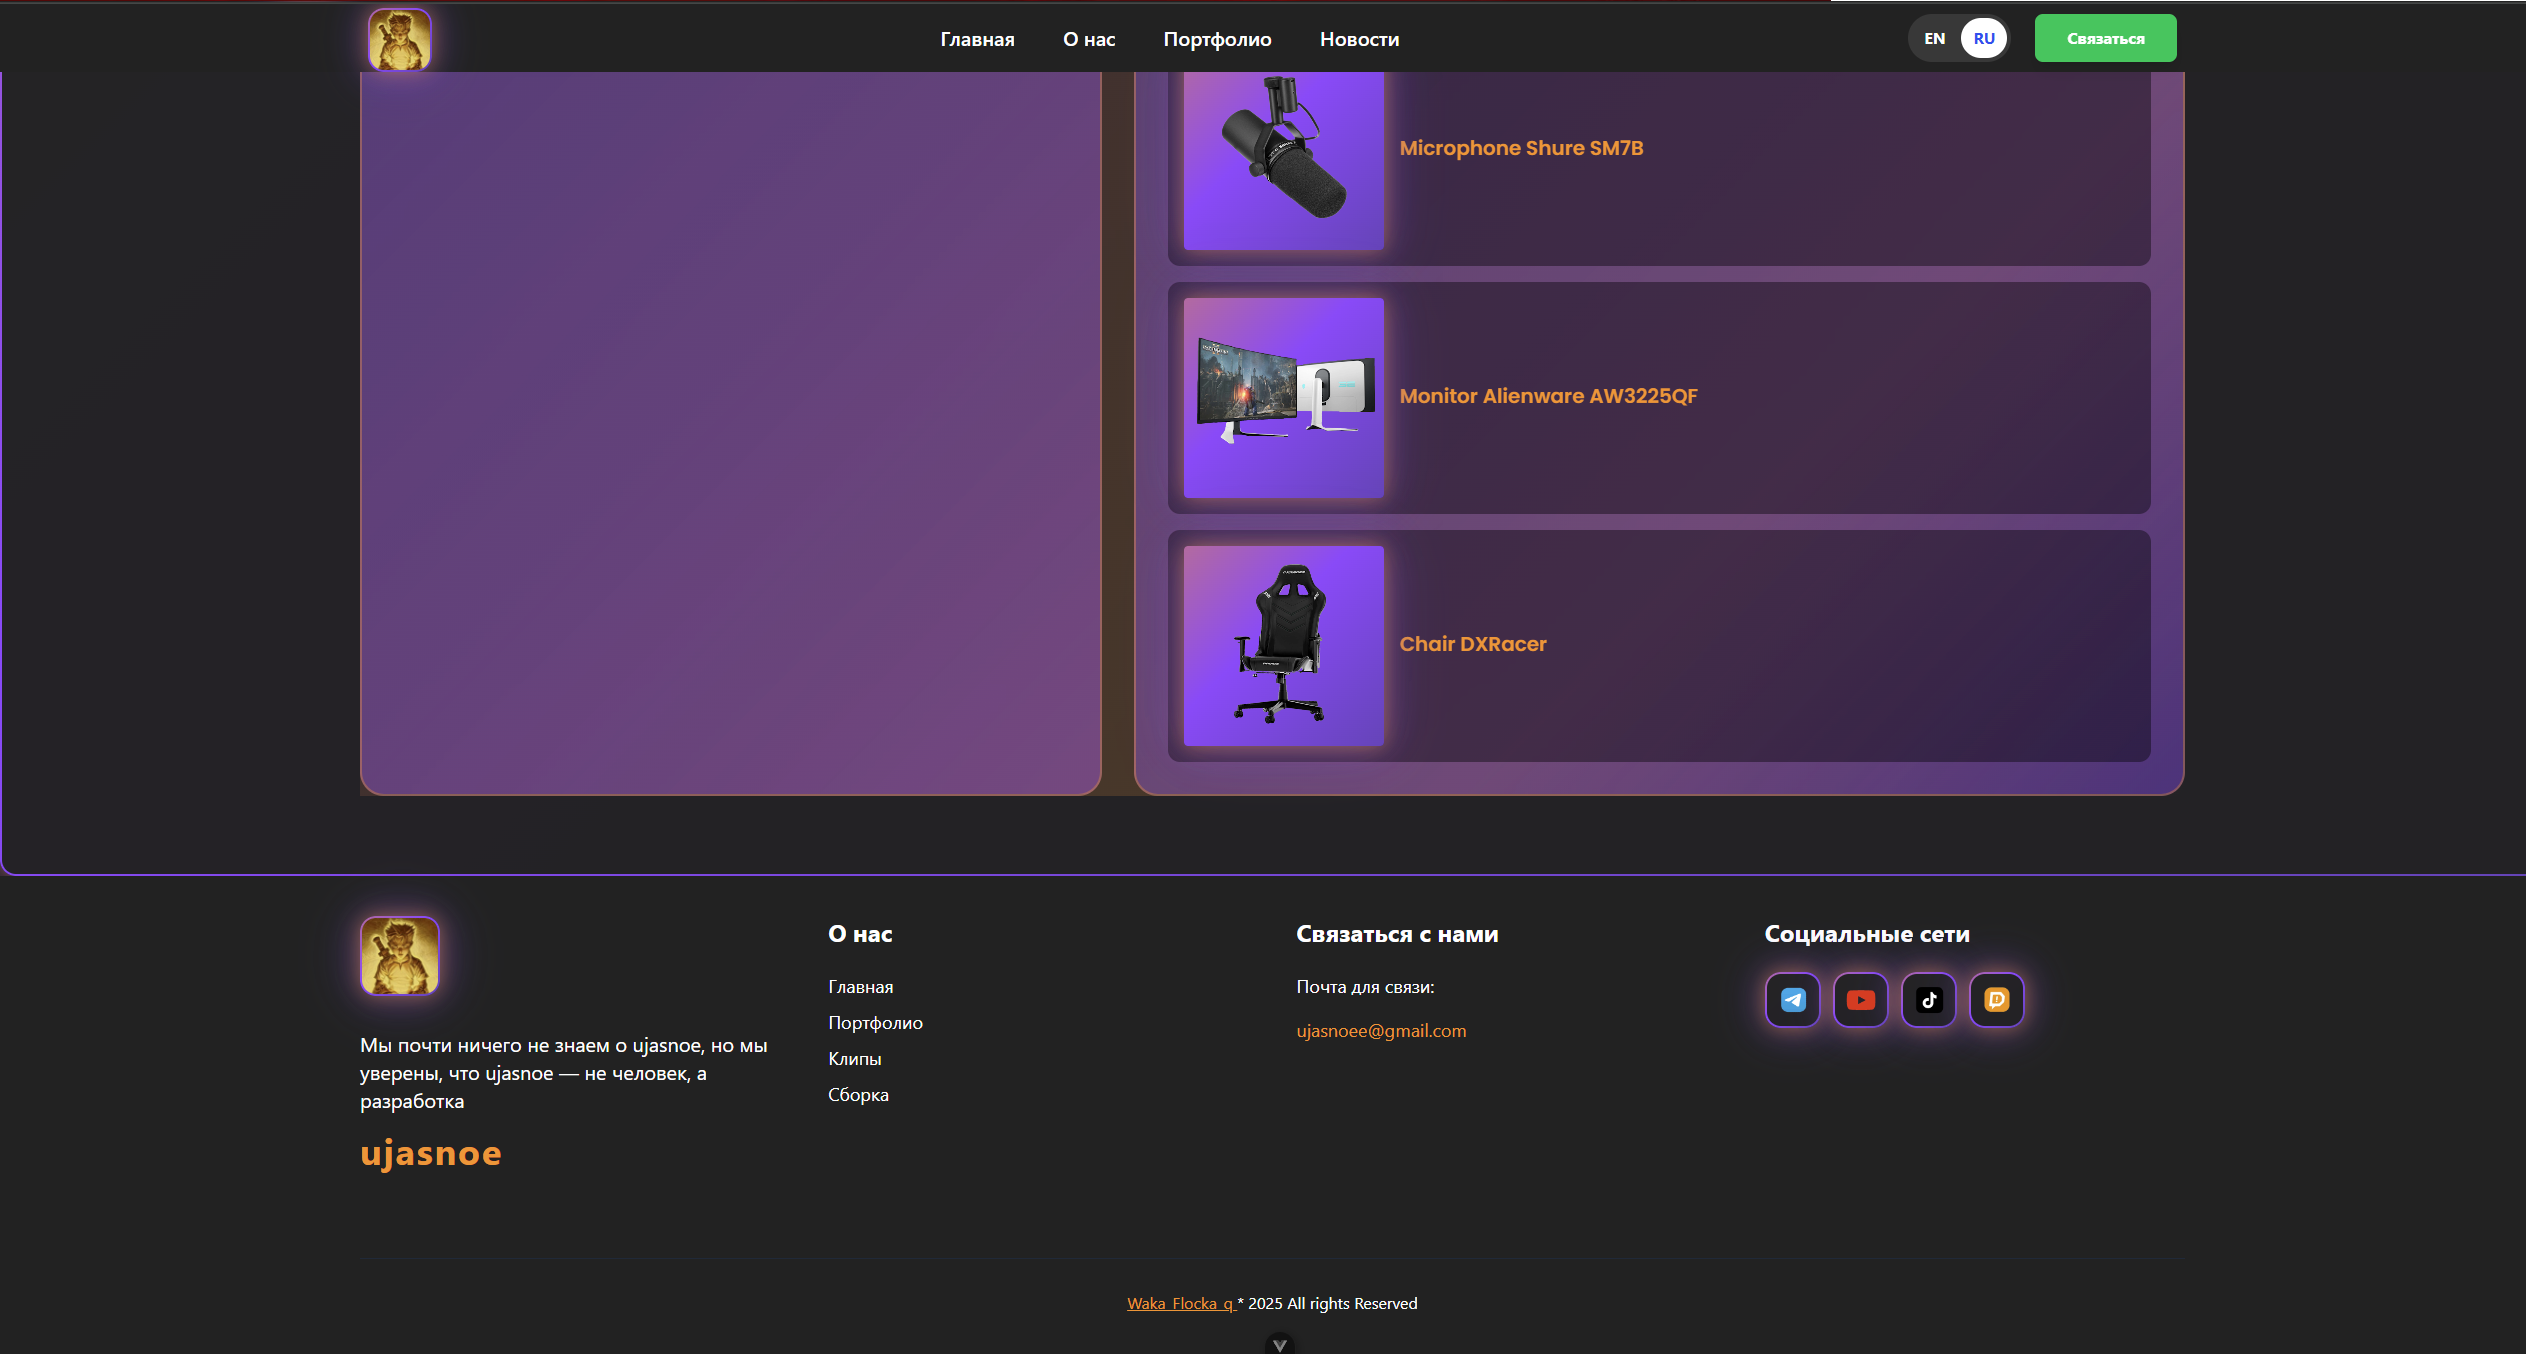The image size is (2526, 1354).
Task: Open О нас in top navigation
Action: [x=1089, y=39]
